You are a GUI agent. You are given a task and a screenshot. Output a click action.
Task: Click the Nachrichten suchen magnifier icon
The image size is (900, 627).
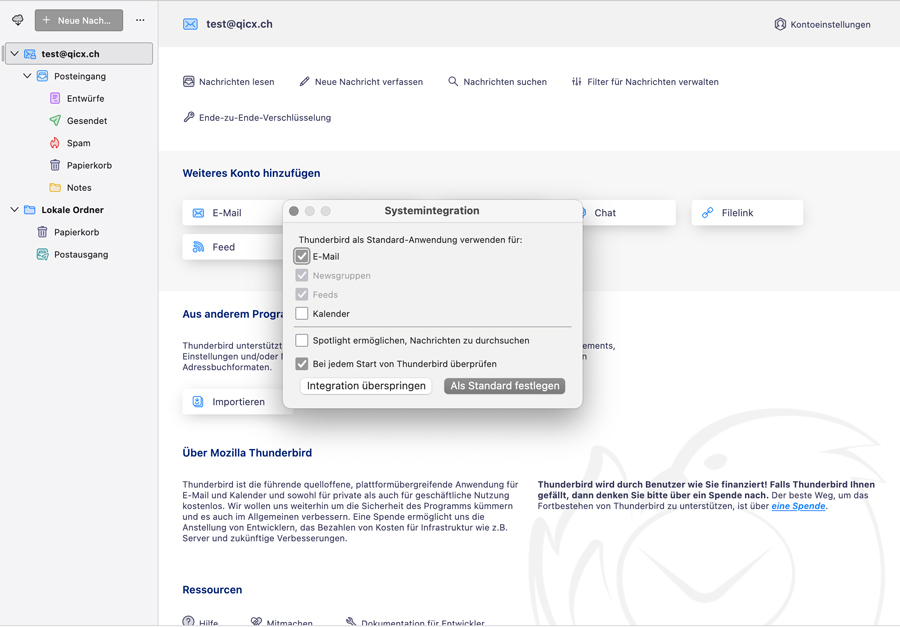coord(453,82)
